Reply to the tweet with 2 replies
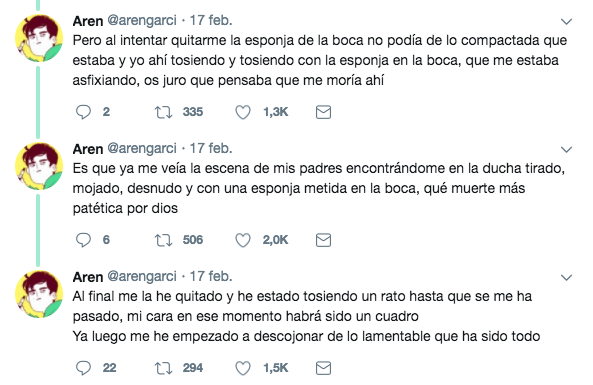 83,112
